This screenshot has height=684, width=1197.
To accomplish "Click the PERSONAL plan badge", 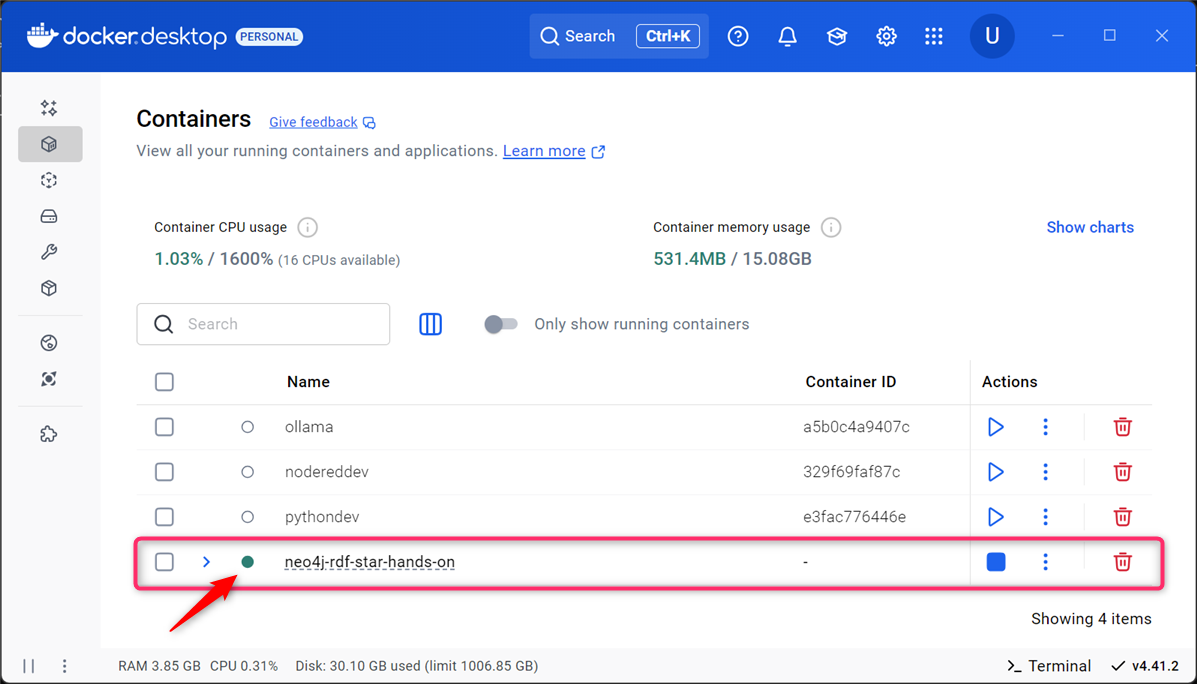I will coord(269,37).
